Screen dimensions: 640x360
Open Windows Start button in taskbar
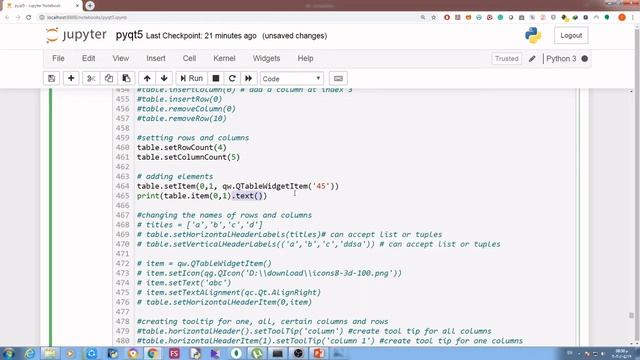pyautogui.click(x=8, y=353)
